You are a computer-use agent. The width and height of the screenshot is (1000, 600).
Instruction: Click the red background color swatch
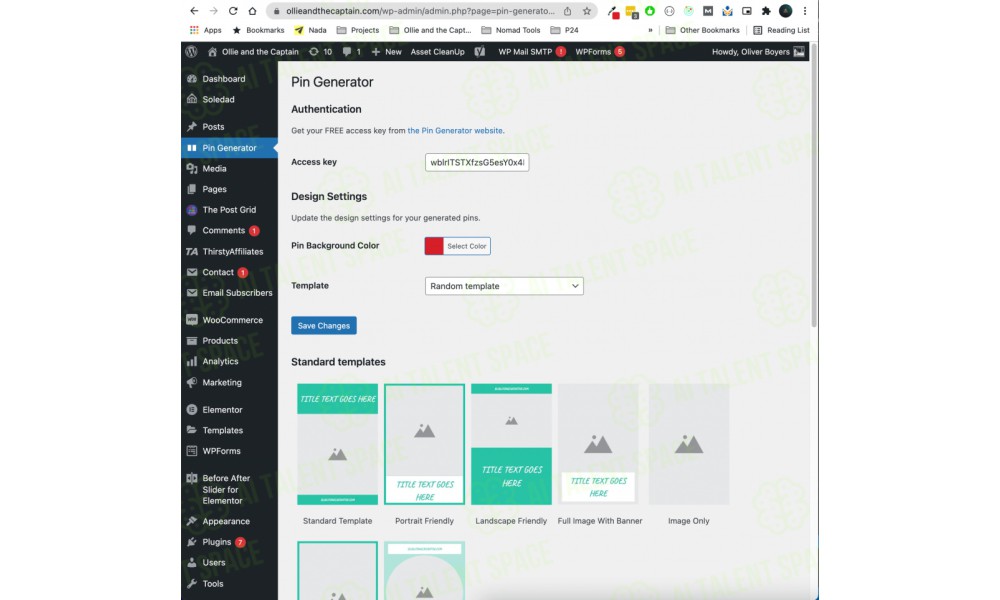[434, 246]
